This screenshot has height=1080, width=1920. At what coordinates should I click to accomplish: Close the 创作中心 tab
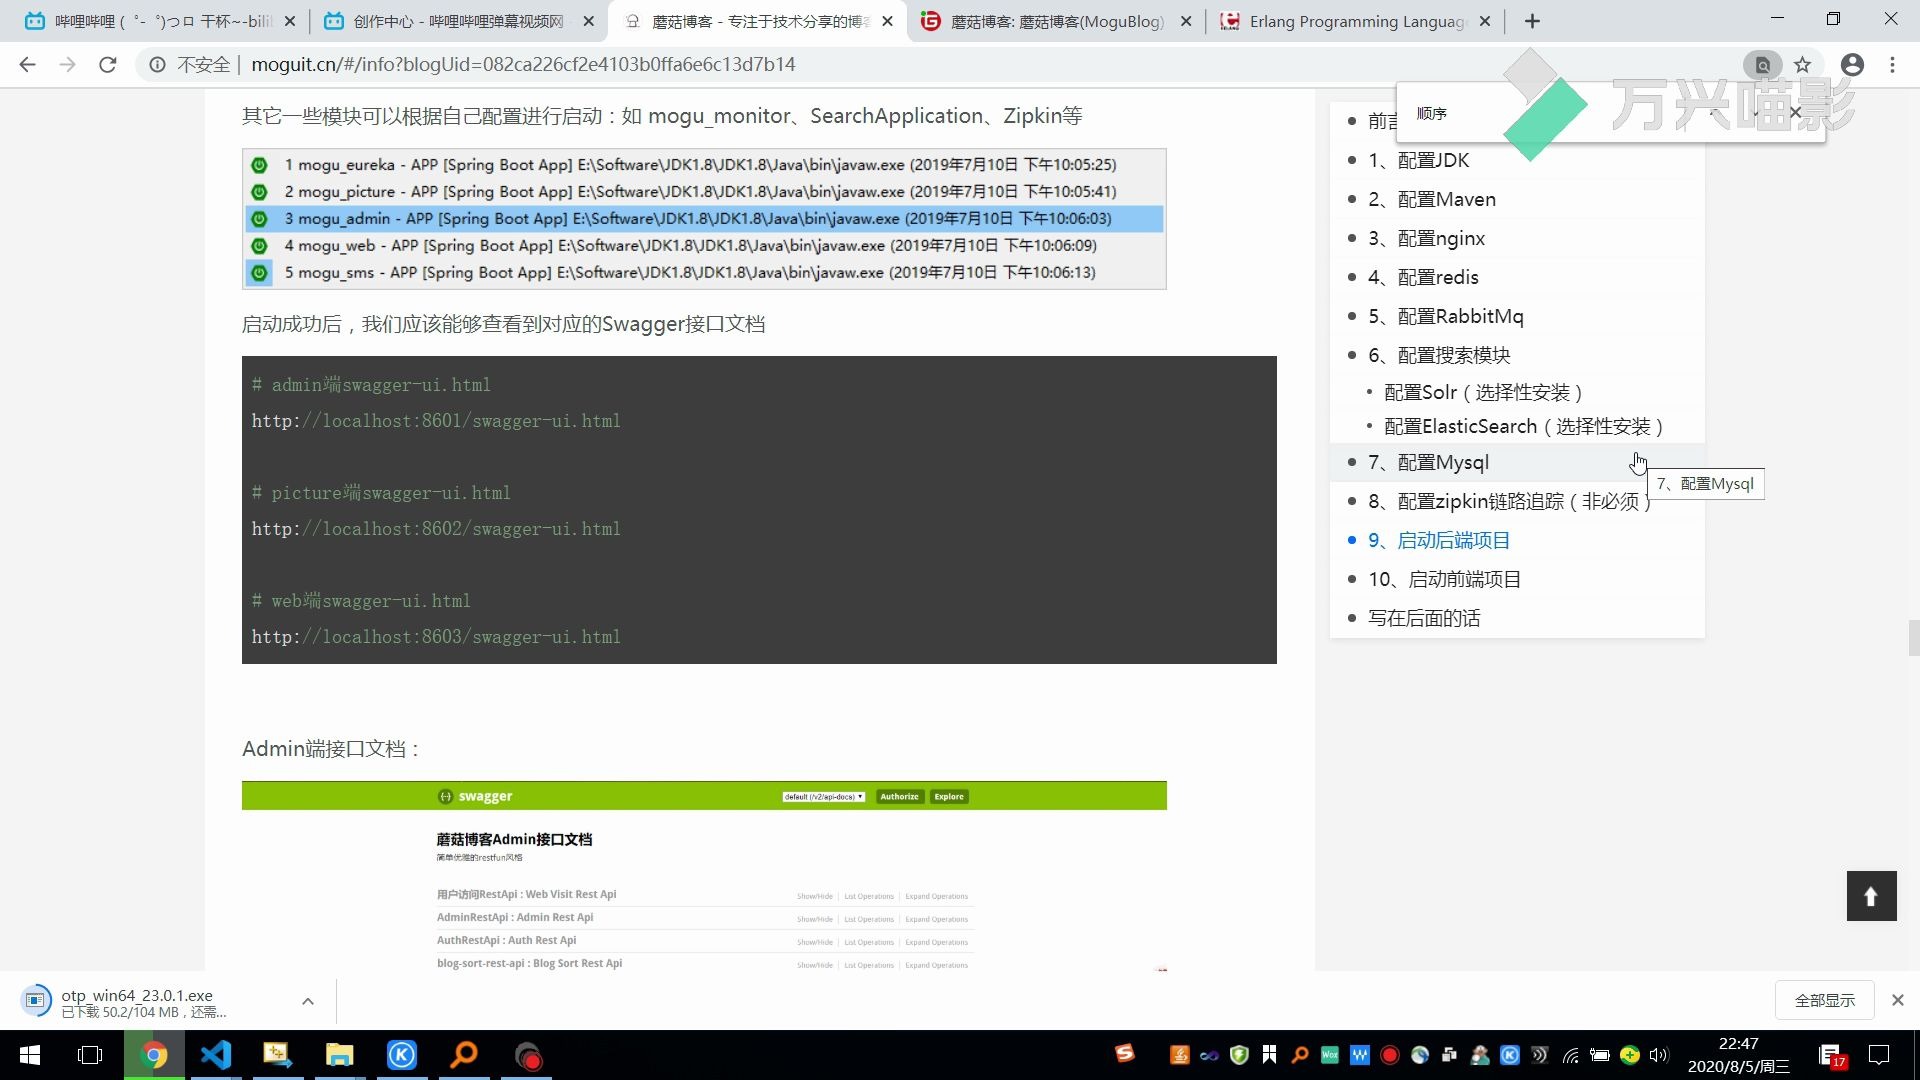pos(588,21)
